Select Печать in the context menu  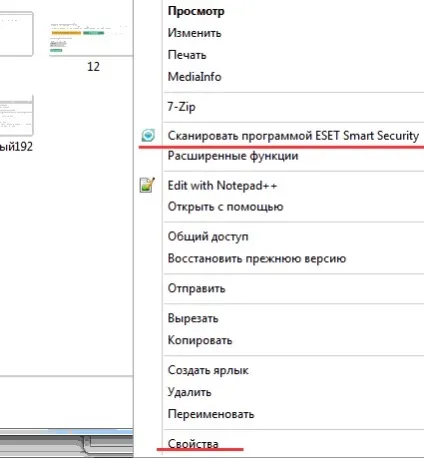(187, 55)
